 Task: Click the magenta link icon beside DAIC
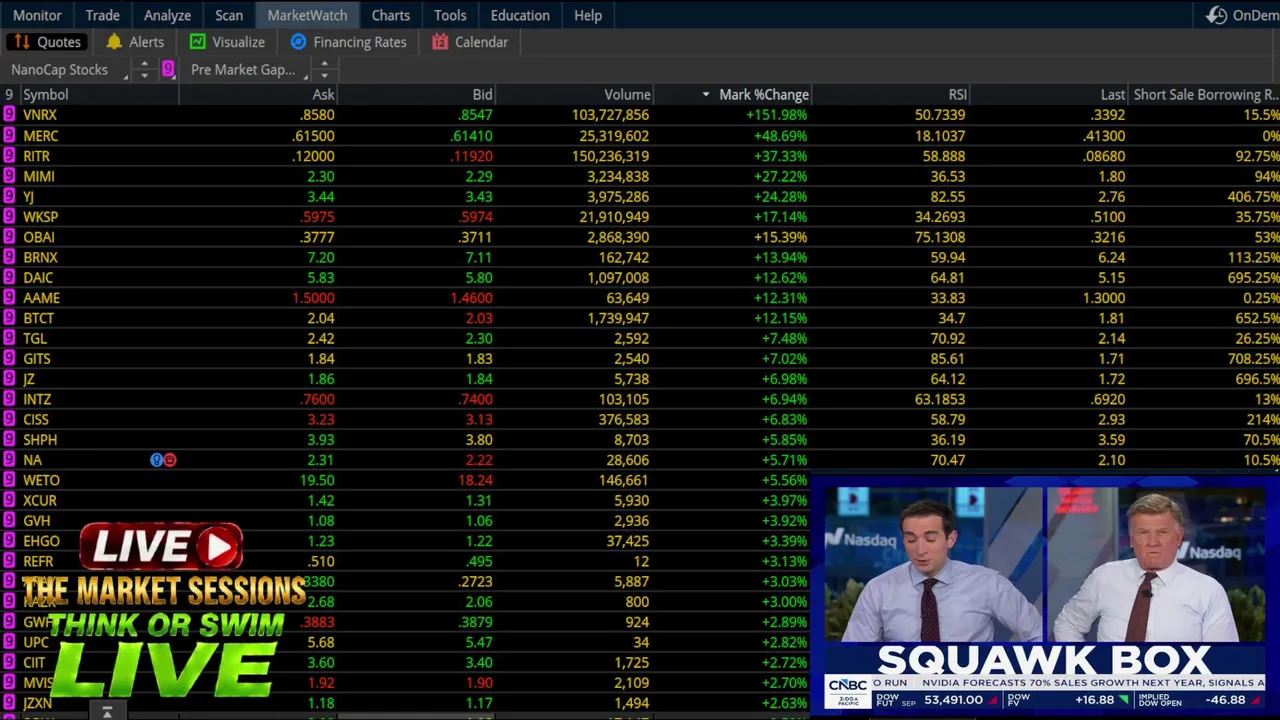pyautogui.click(x=9, y=277)
